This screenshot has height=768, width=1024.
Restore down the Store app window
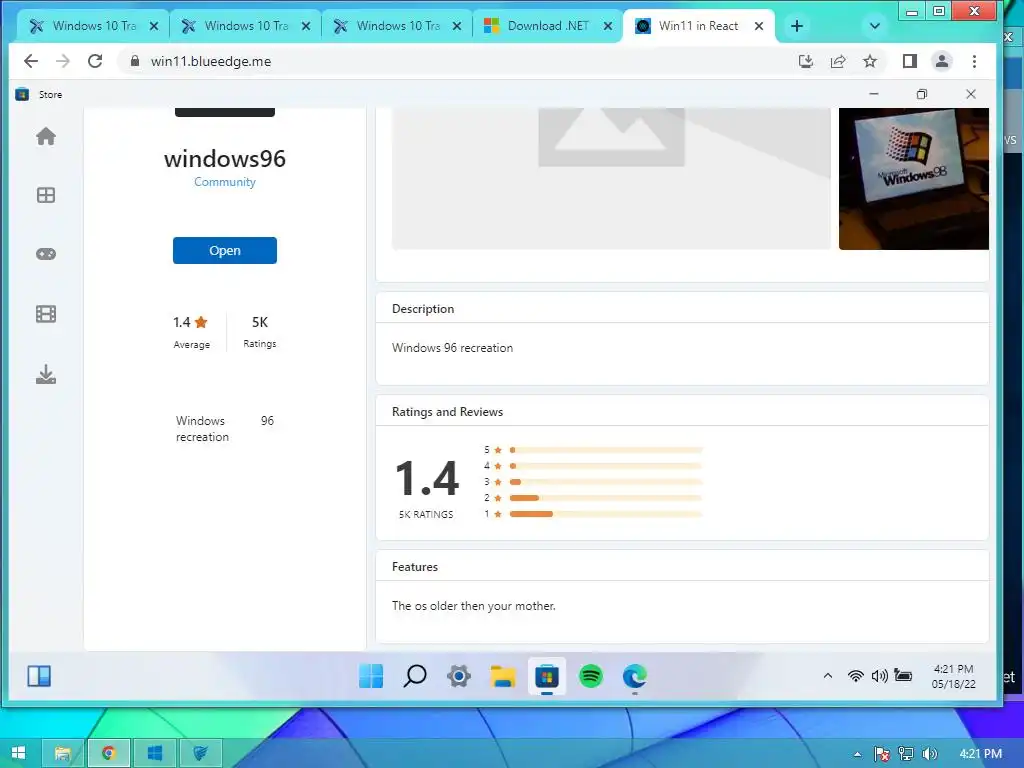[921, 94]
